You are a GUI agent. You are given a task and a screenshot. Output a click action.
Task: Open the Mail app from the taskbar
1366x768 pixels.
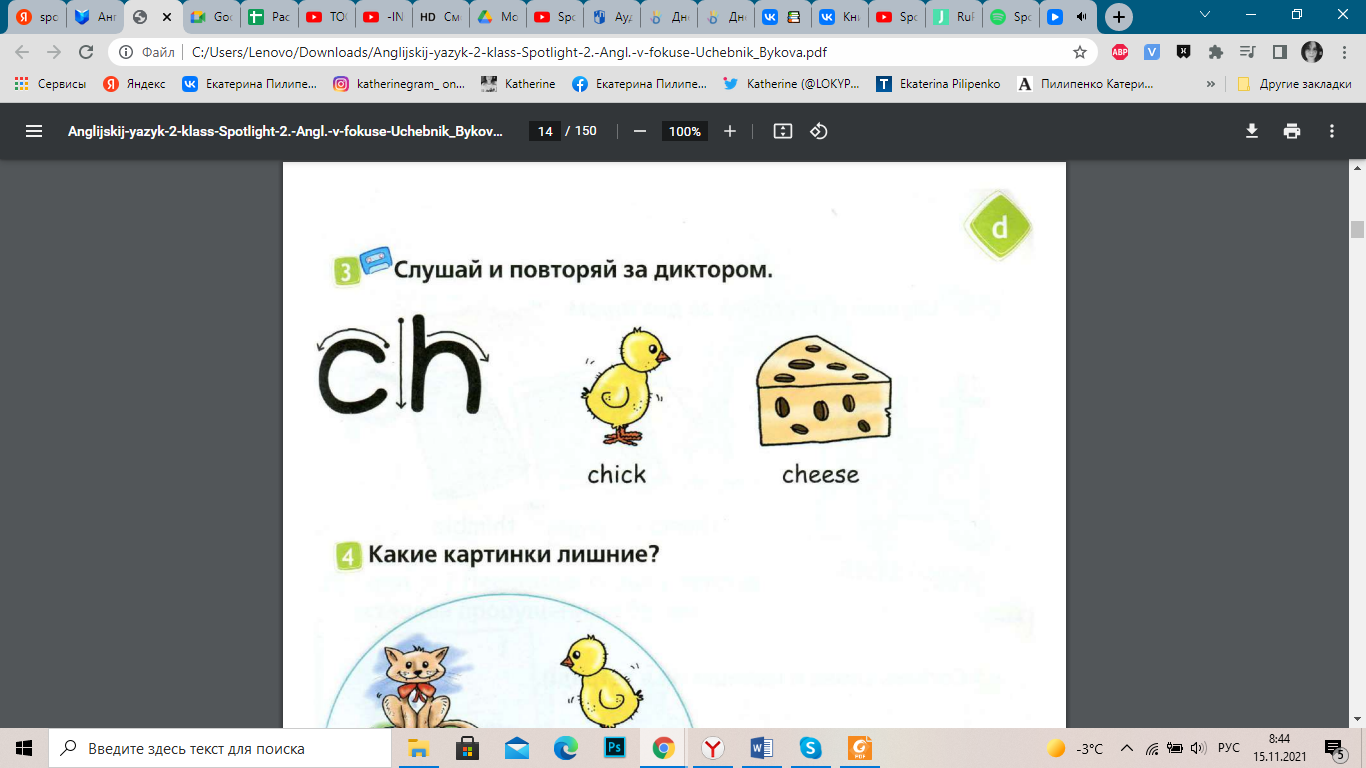point(516,748)
